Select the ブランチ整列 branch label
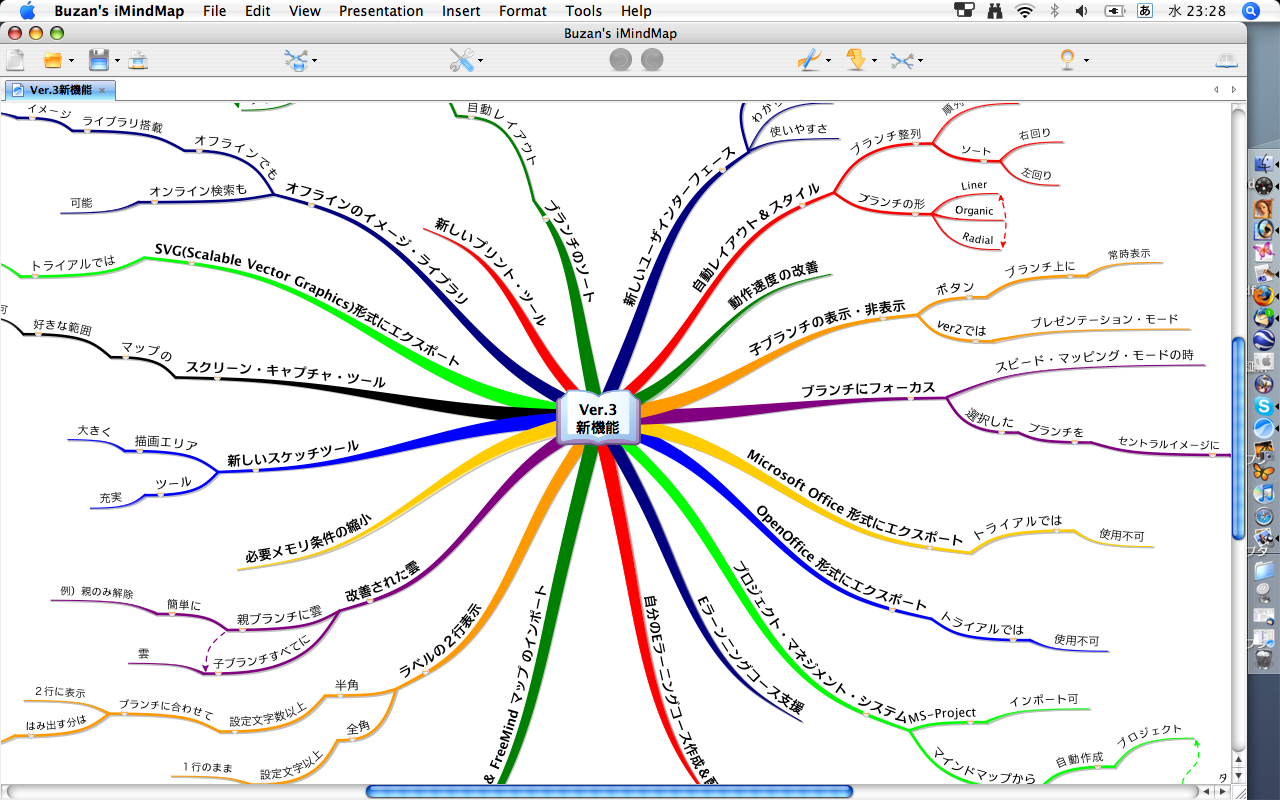Viewport: 1280px width, 800px height. (x=886, y=142)
